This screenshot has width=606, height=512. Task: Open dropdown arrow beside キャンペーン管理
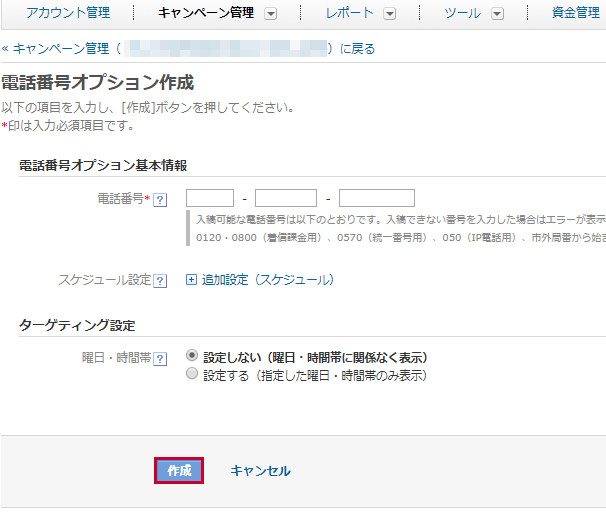tap(271, 14)
